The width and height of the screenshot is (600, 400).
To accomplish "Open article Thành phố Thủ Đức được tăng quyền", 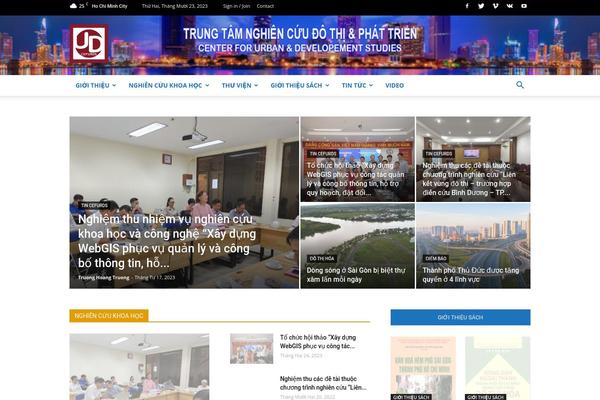I will click(470, 274).
